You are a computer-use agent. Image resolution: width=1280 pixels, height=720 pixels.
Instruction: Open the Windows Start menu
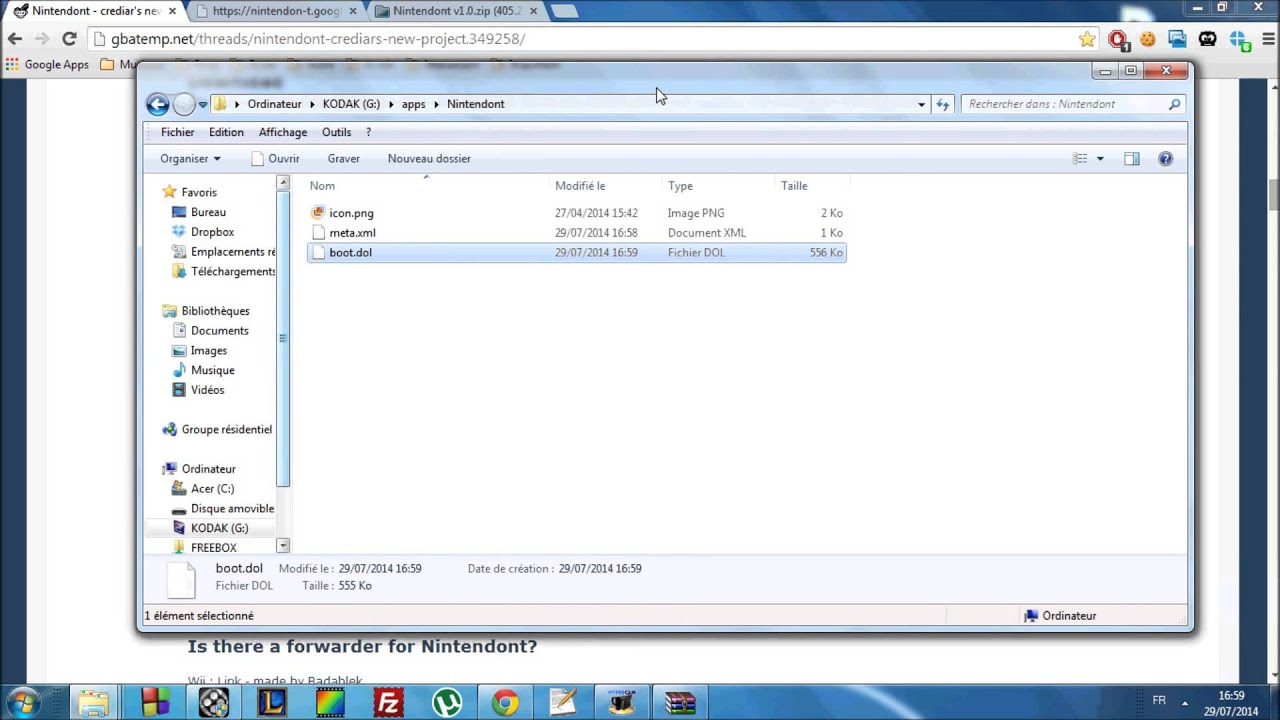pos(24,701)
